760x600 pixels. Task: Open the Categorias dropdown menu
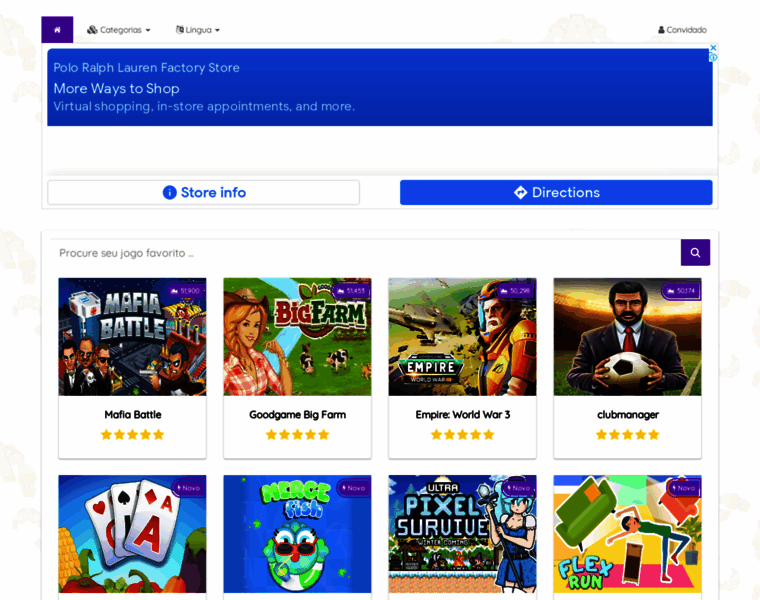pyautogui.click(x=119, y=30)
